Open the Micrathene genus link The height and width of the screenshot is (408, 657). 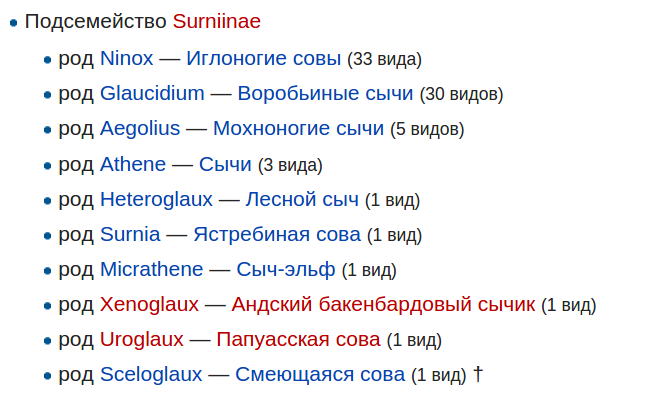point(151,269)
